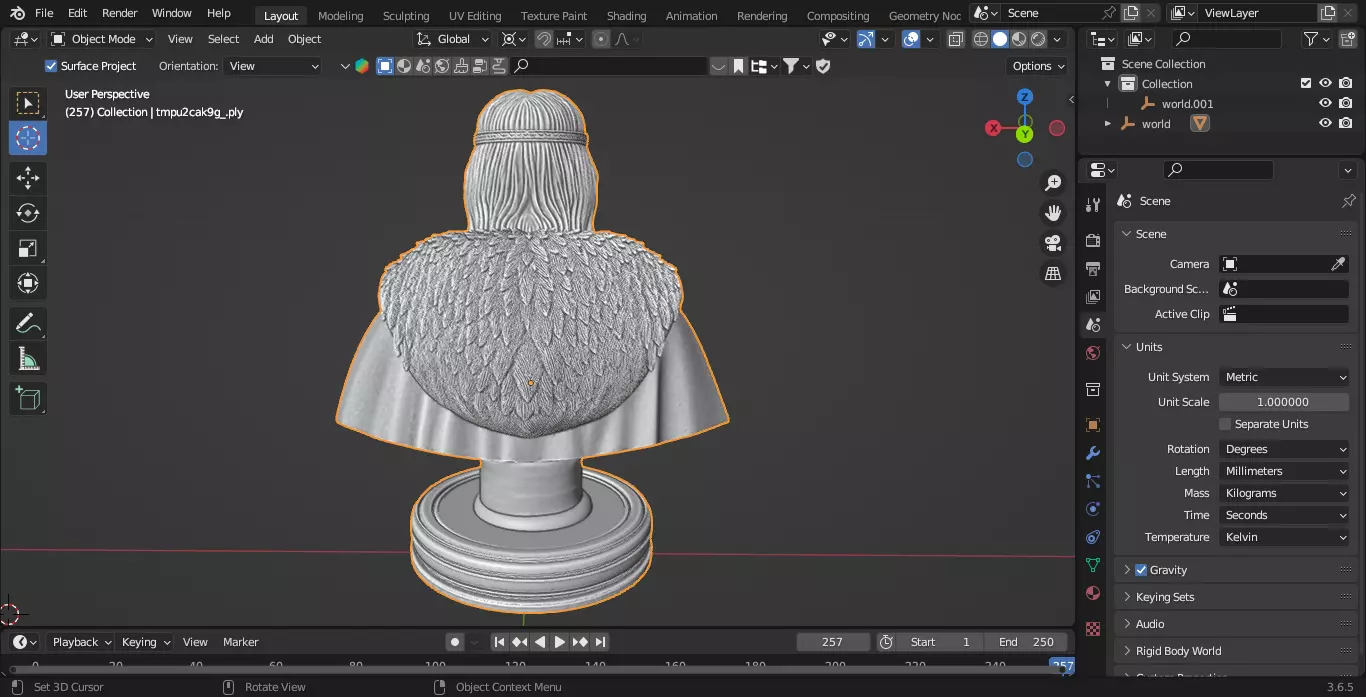Click the current frame 257 field
The image size is (1366, 697).
(832, 642)
